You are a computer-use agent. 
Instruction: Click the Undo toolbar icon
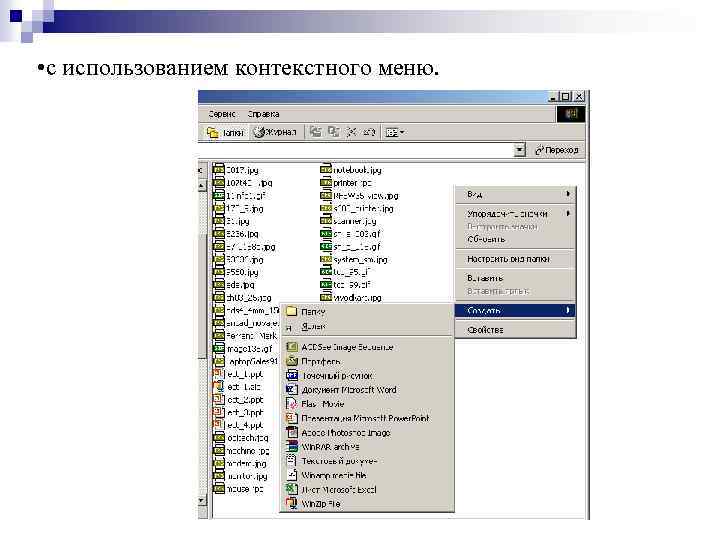pos(369,132)
